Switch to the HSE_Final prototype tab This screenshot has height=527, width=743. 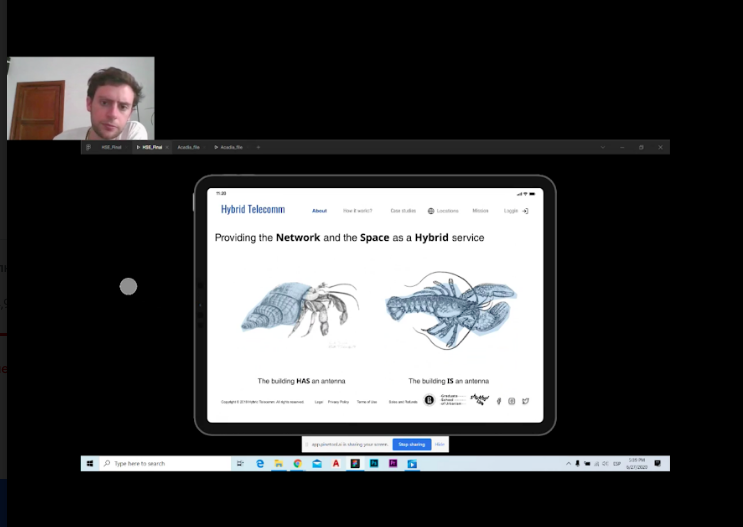coord(152,147)
